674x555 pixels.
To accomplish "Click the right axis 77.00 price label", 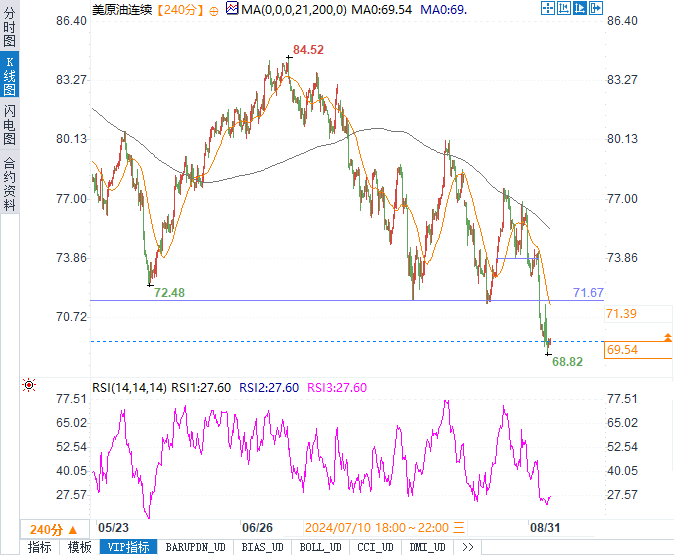I will 622,199.
